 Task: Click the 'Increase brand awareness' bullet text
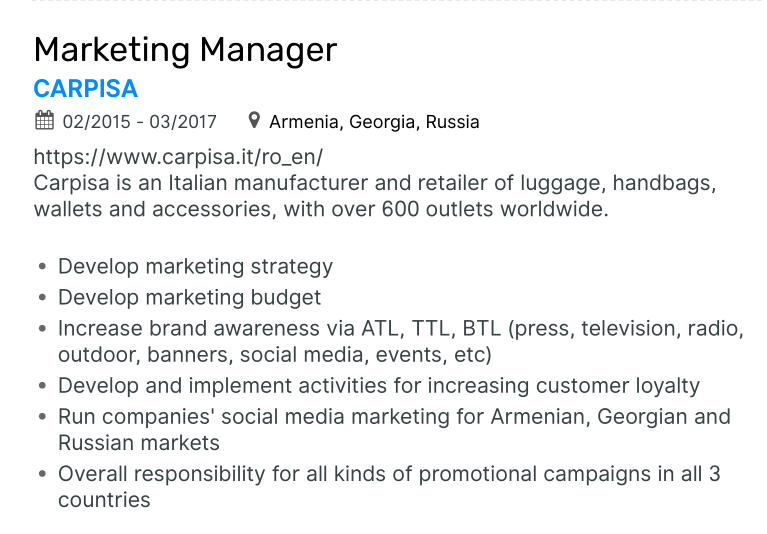tap(400, 341)
